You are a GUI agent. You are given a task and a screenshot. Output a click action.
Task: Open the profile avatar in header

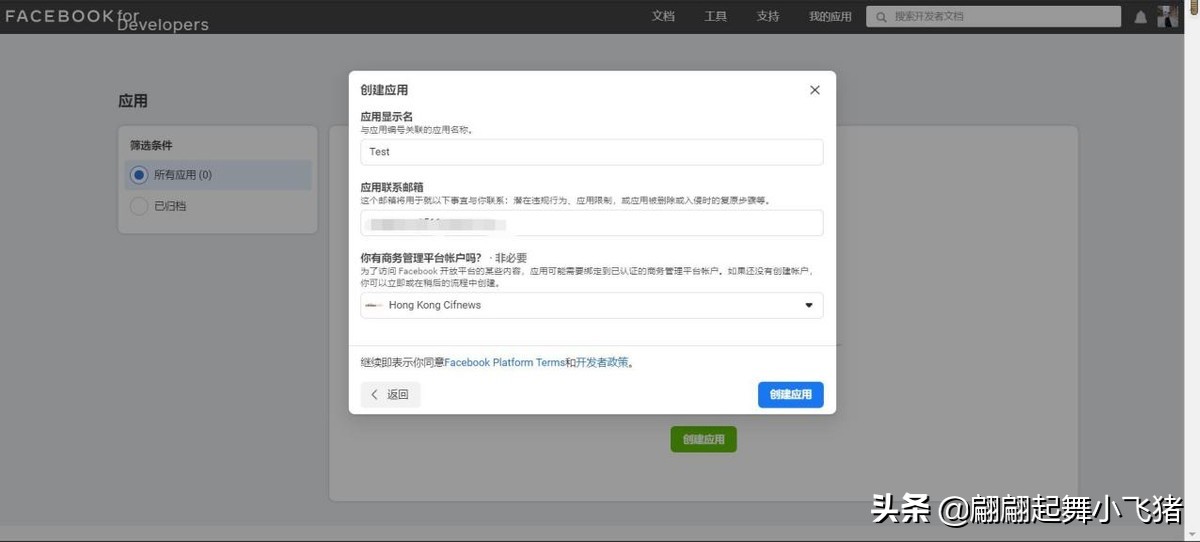click(1168, 16)
